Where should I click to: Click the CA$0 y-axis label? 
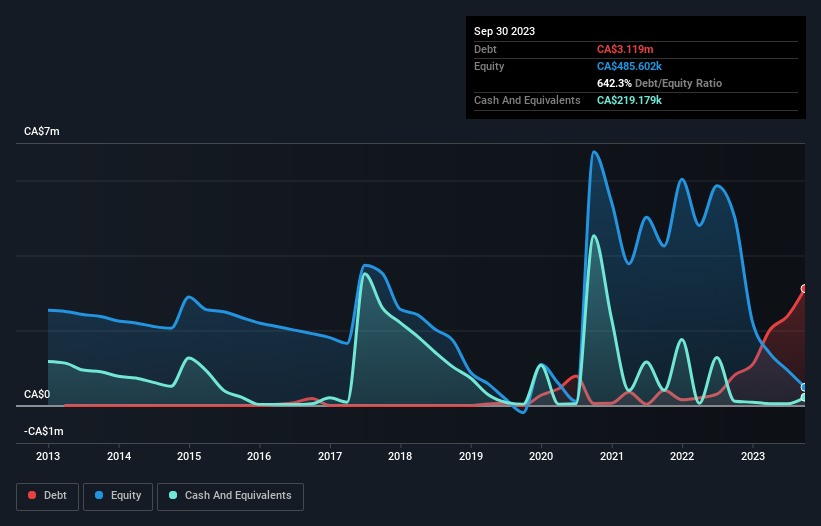37,394
